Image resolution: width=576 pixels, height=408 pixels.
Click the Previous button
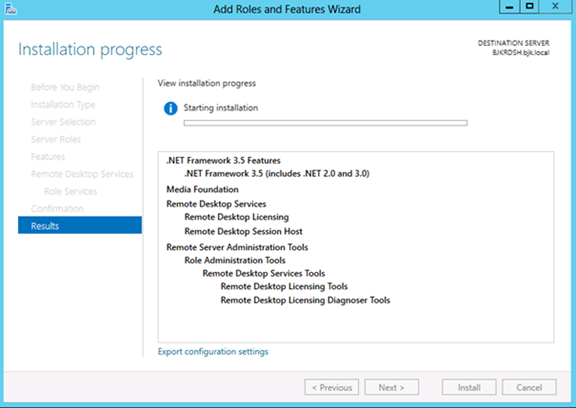coord(332,387)
